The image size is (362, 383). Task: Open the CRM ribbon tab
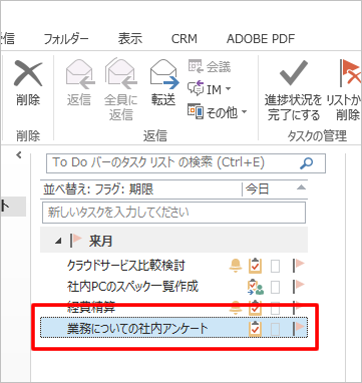point(184,39)
